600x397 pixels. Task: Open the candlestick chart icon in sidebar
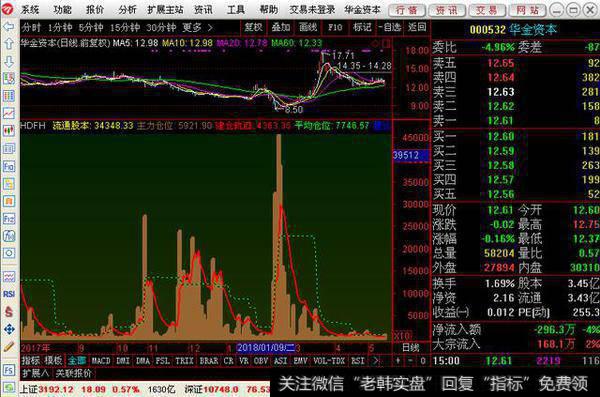pos(9,131)
